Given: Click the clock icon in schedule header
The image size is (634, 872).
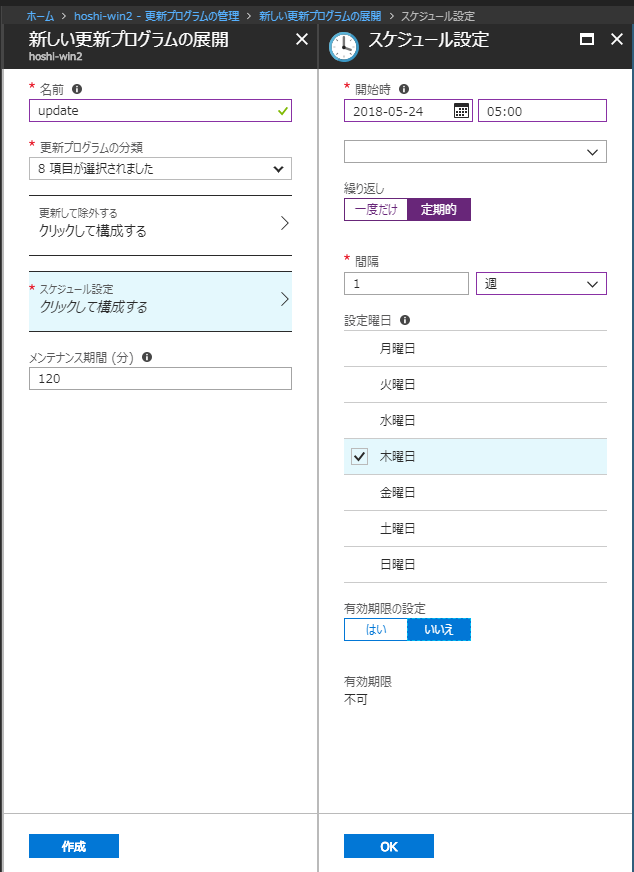Looking at the screenshot, I should coord(344,47).
